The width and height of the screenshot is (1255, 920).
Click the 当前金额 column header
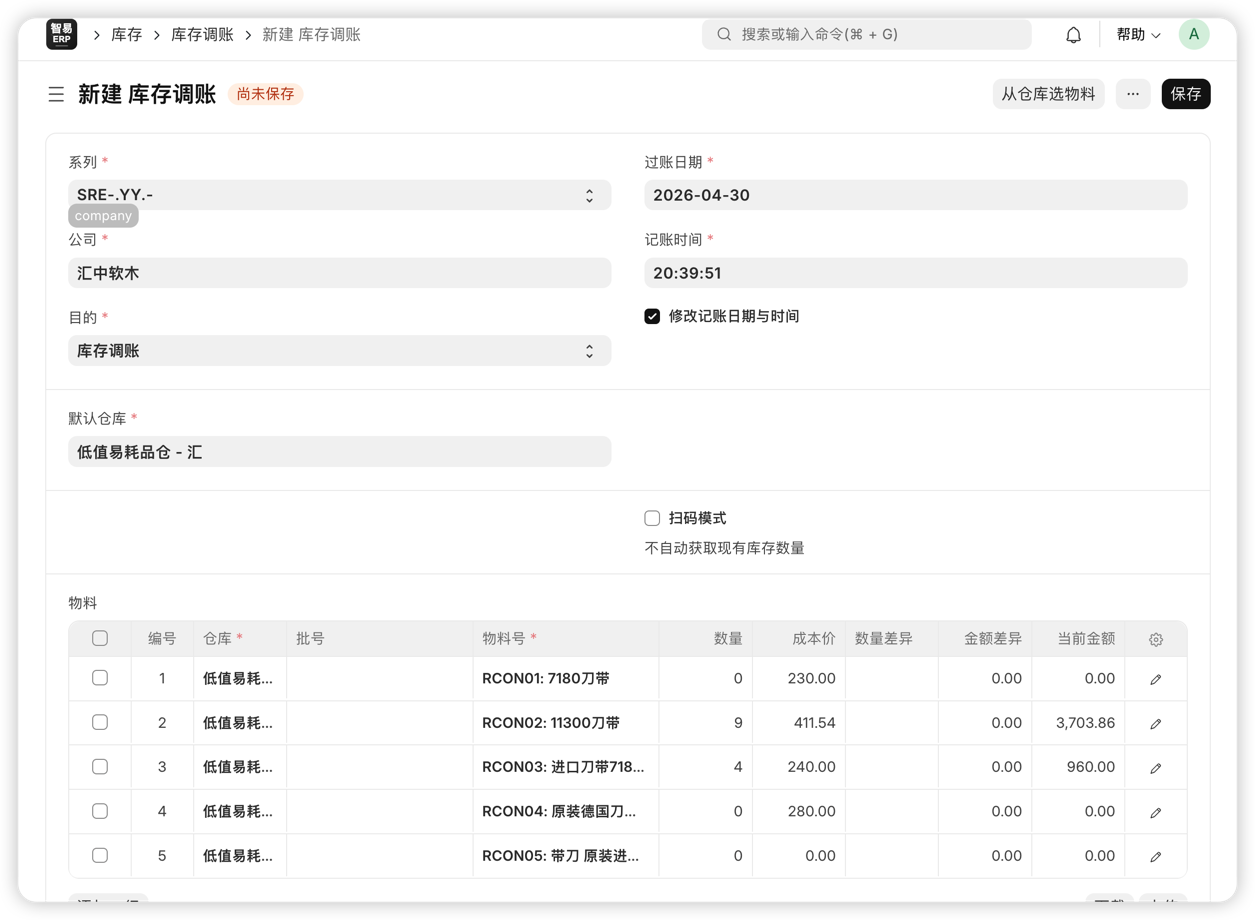click(x=1078, y=638)
